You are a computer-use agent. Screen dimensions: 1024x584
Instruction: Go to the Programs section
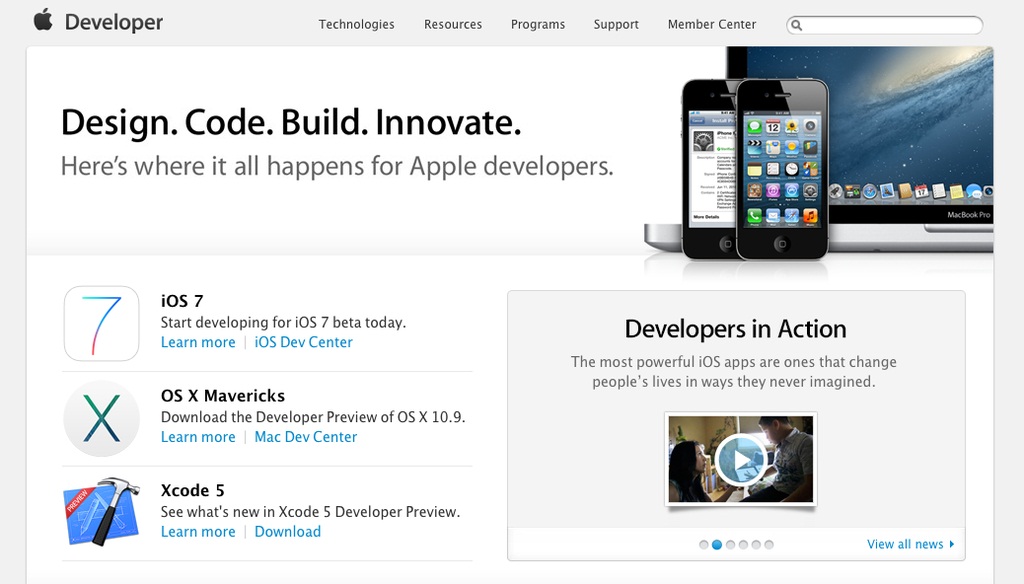point(538,24)
